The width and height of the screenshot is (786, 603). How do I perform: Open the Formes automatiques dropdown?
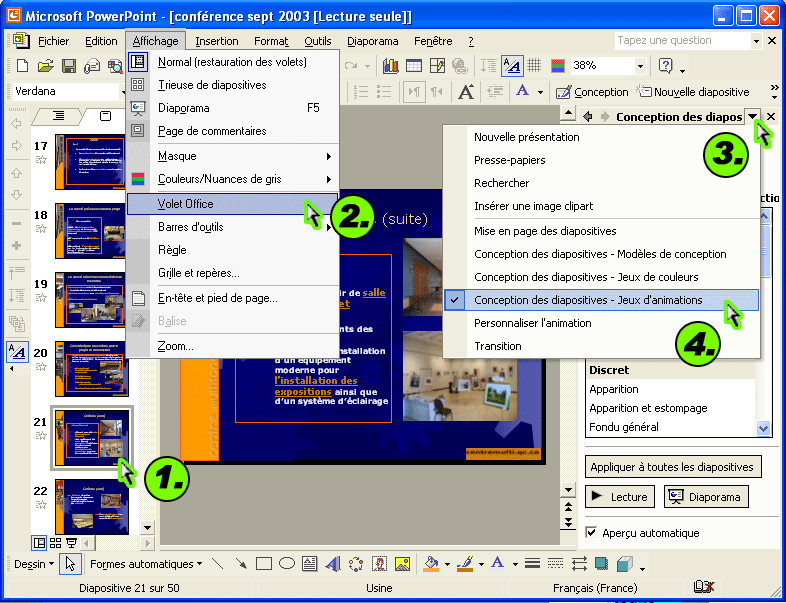[146, 564]
